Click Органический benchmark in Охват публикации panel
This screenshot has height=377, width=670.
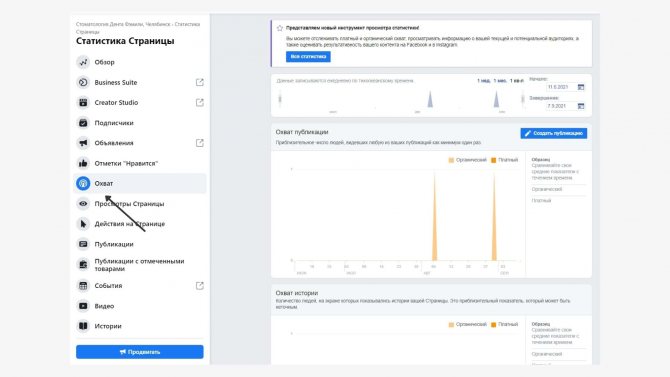tap(547, 189)
